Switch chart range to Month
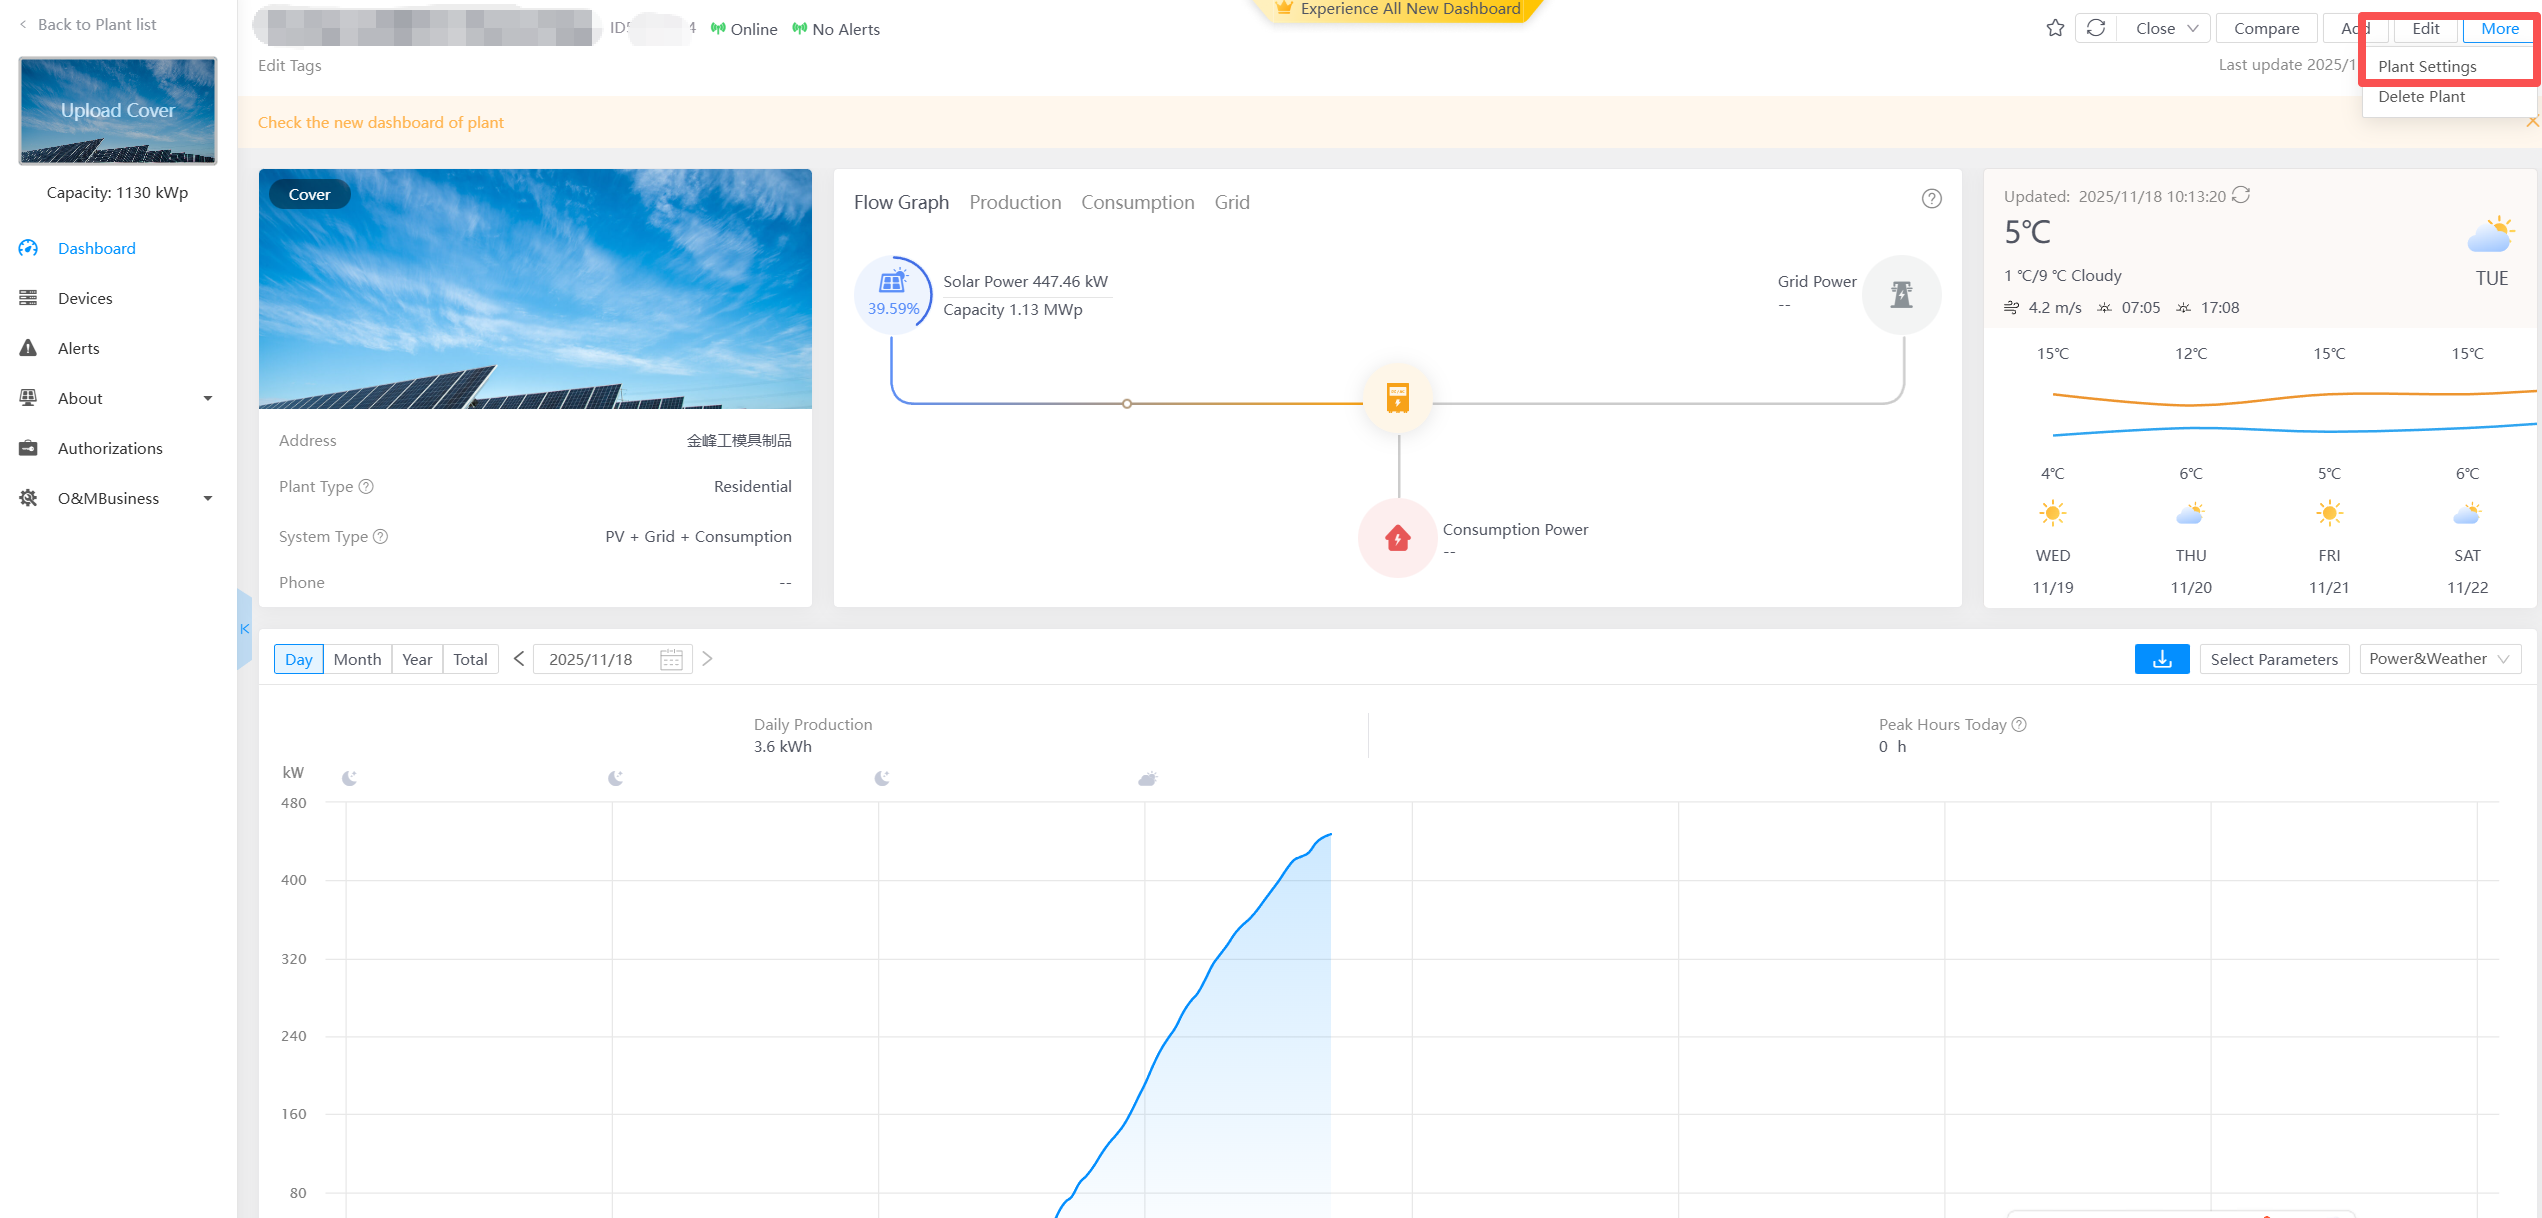Image resolution: width=2542 pixels, height=1218 pixels. (x=357, y=659)
